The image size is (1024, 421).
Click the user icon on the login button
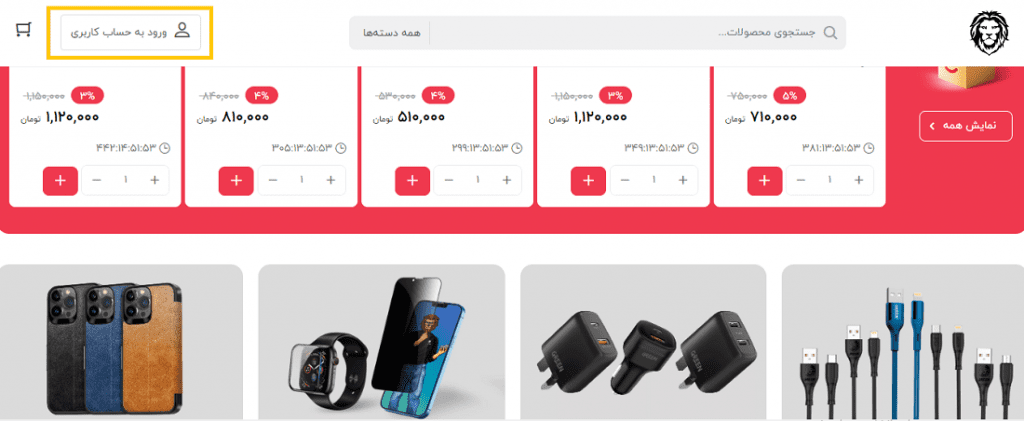click(x=182, y=31)
